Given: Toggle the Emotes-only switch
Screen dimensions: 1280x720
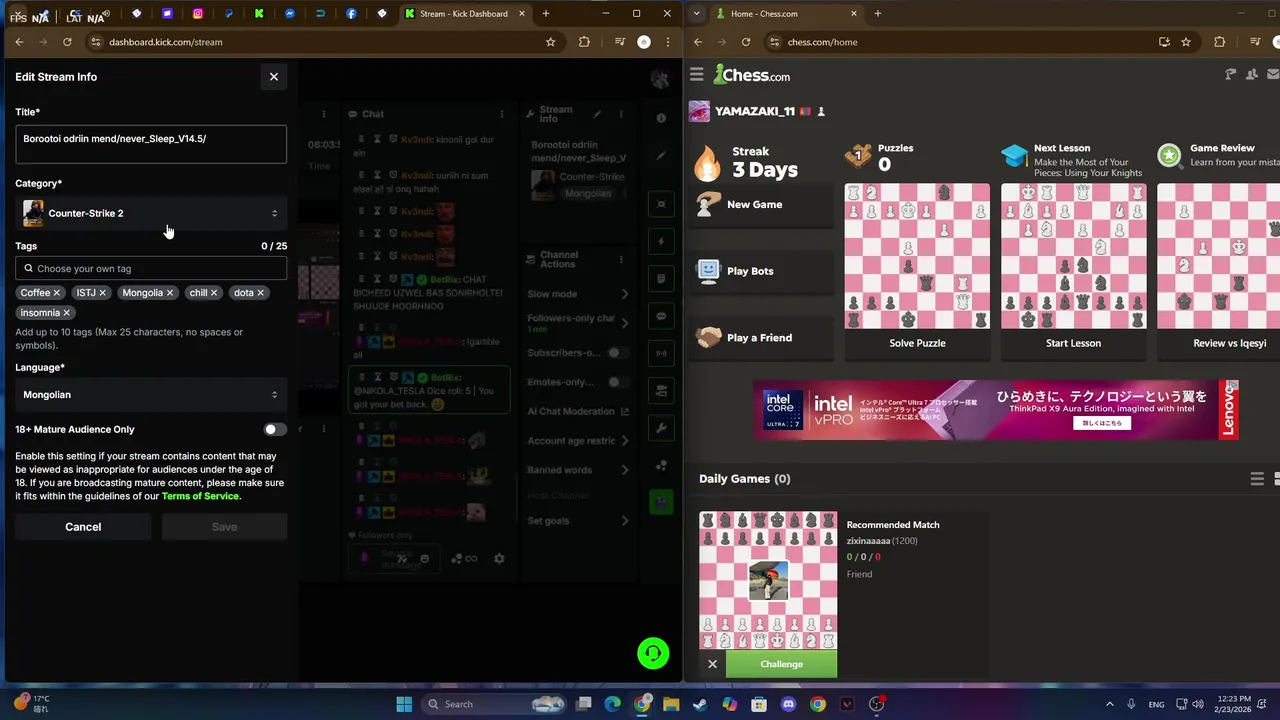Looking at the screenshot, I should click(x=619, y=382).
